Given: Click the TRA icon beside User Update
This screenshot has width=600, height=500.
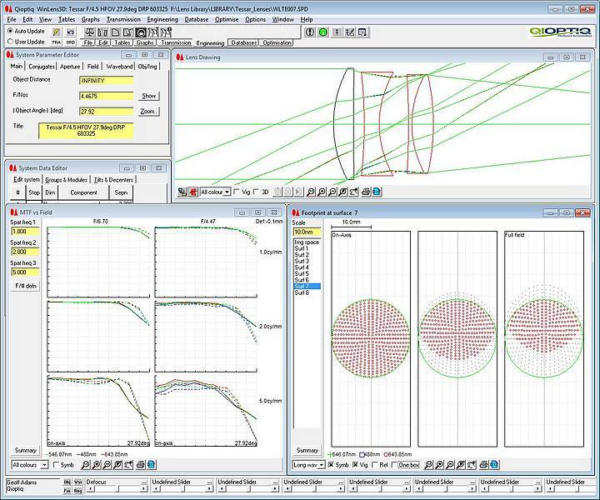Looking at the screenshot, I should (56, 42).
